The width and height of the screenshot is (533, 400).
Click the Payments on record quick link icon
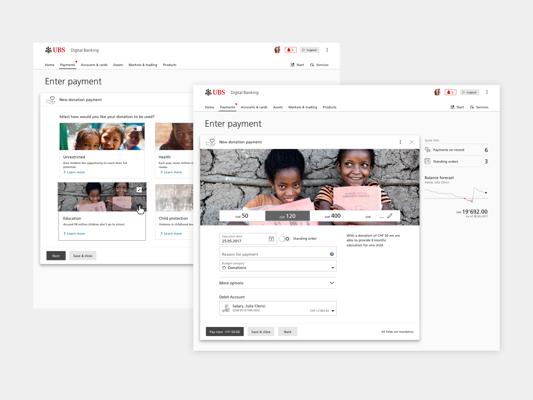(428, 150)
